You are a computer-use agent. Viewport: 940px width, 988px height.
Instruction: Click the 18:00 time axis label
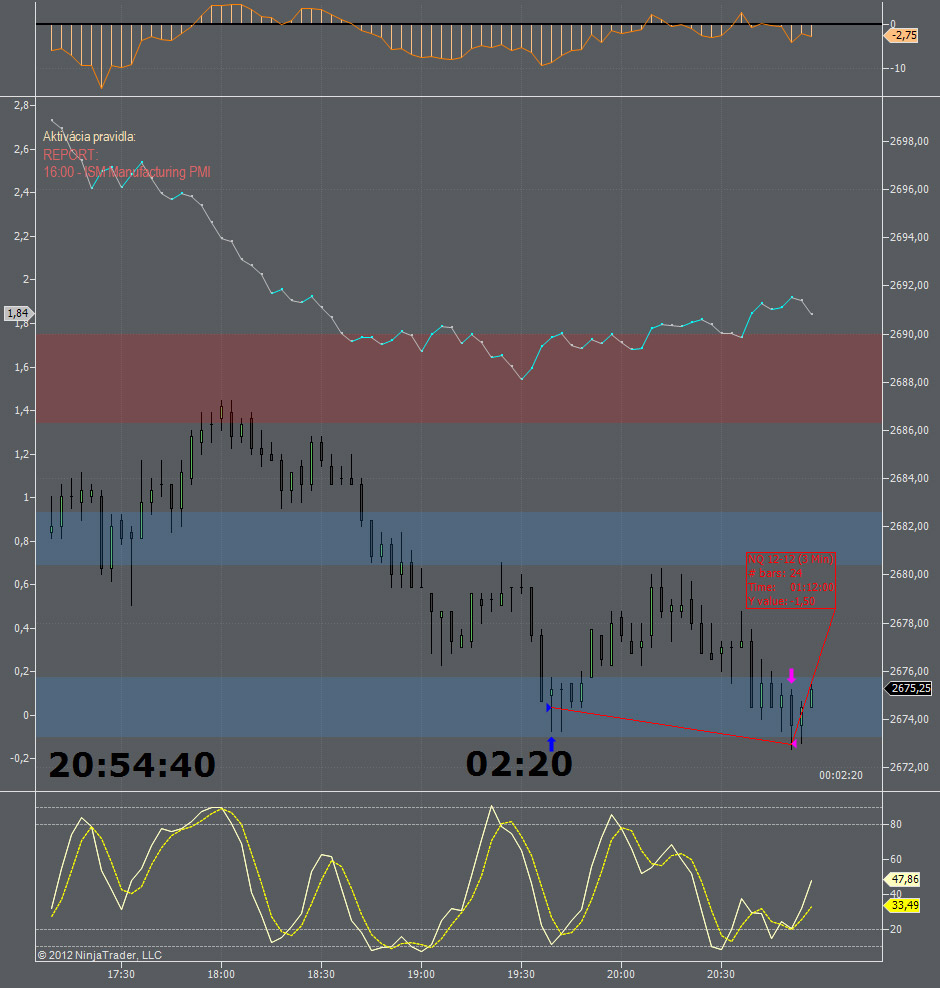[x=221, y=974]
